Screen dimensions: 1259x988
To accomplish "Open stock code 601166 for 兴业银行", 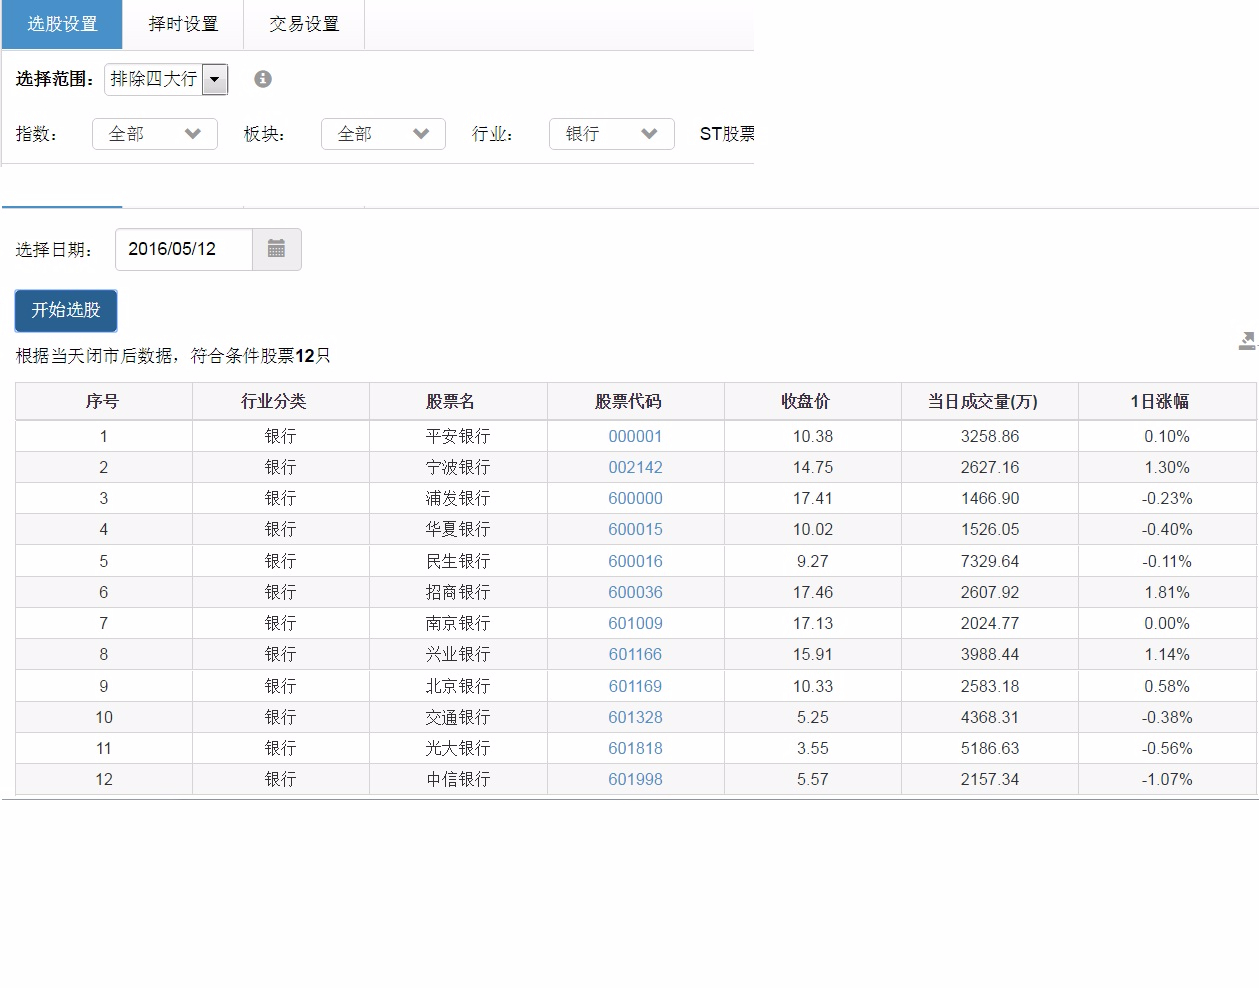I will coord(635,654).
